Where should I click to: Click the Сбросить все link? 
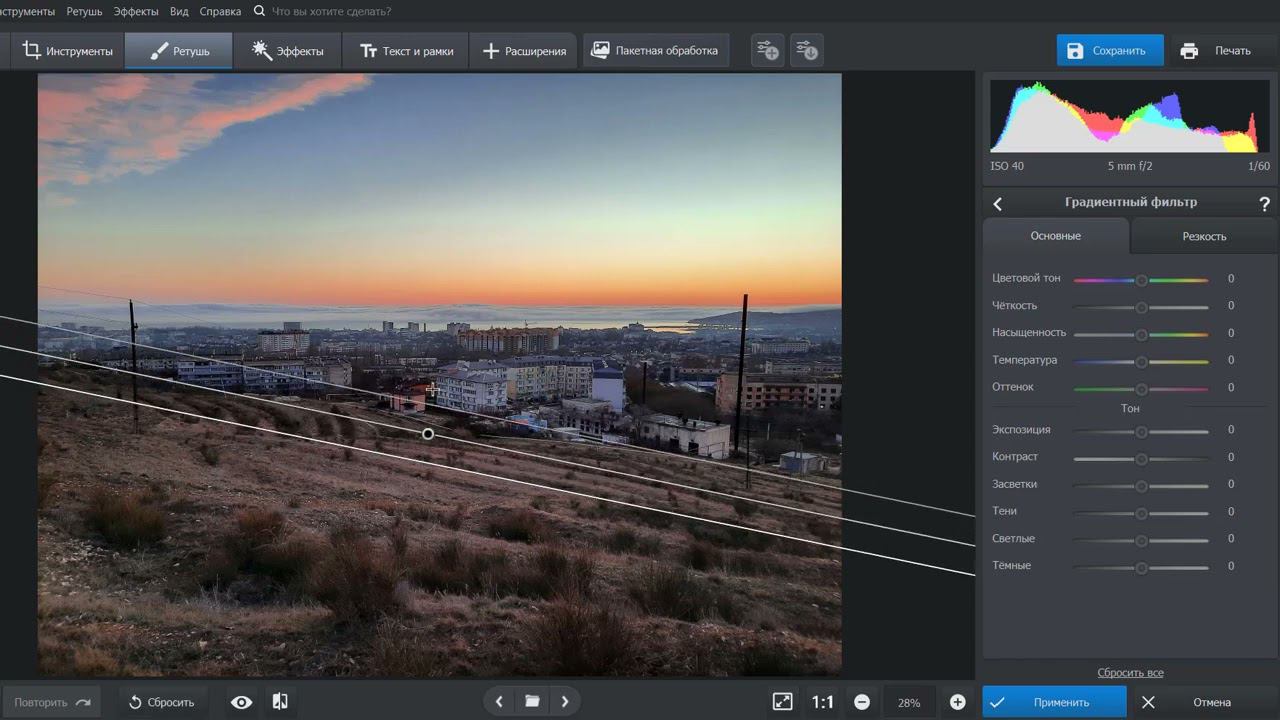point(1130,673)
